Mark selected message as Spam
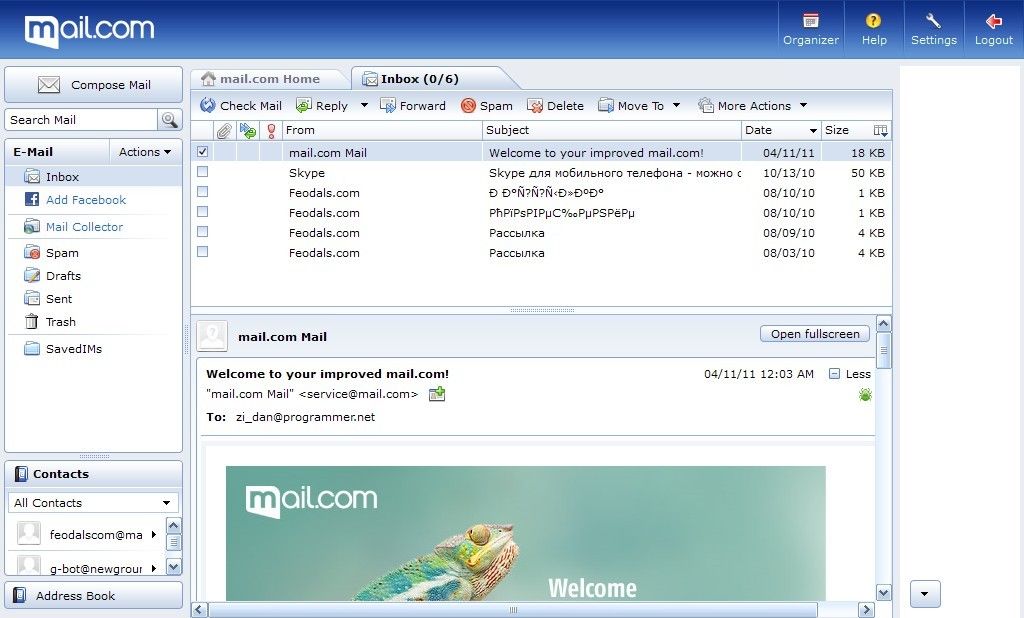This screenshot has height=618, width=1024. point(487,105)
